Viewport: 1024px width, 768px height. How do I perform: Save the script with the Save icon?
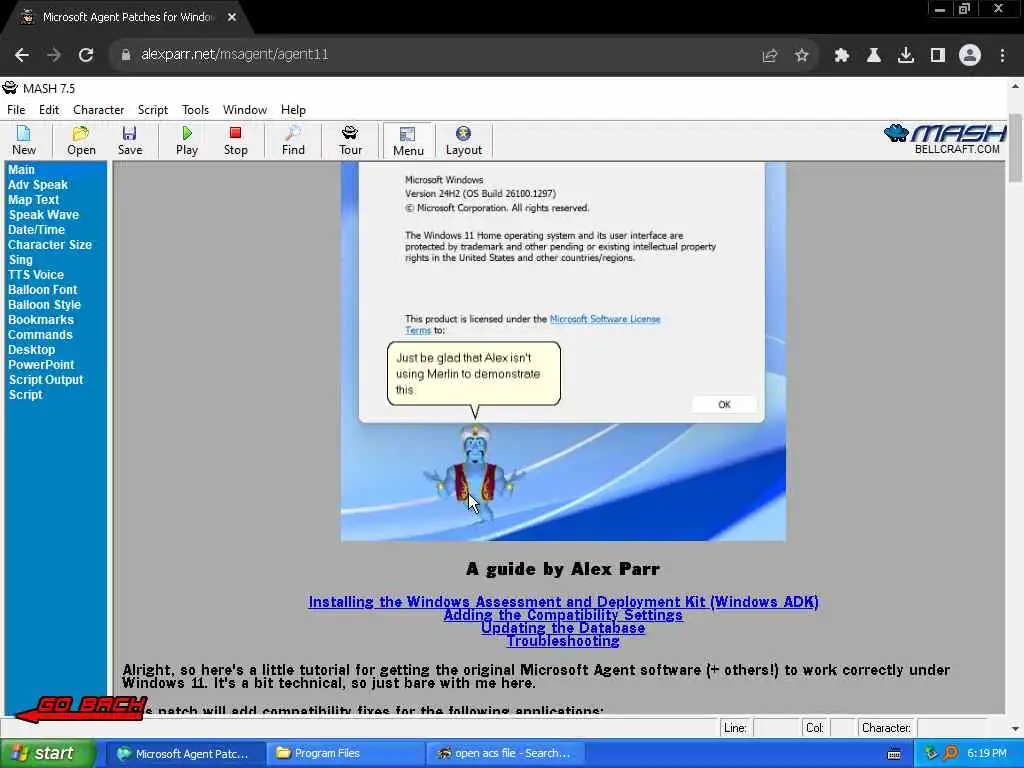click(130, 140)
